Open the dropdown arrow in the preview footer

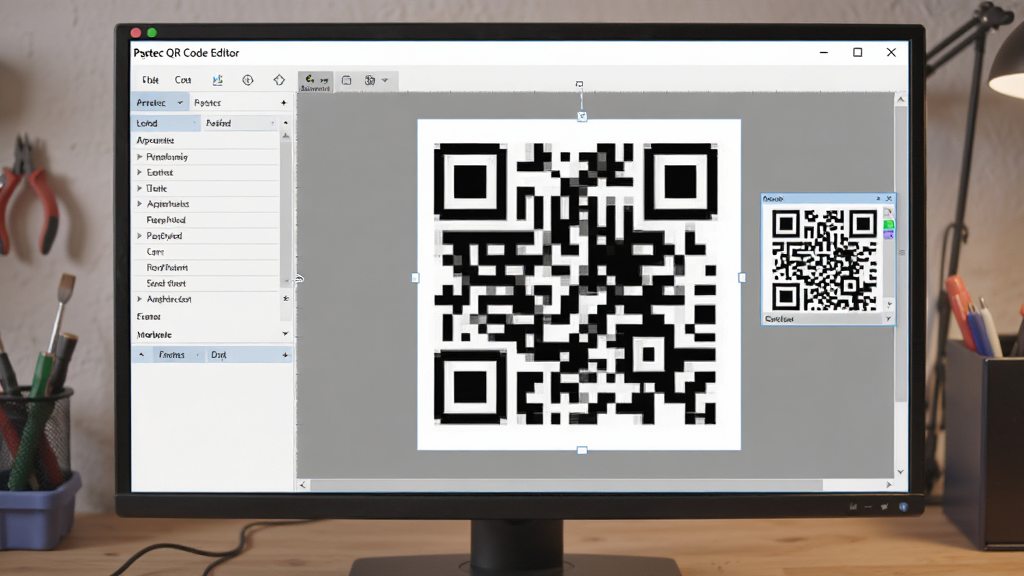click(888, 319)
